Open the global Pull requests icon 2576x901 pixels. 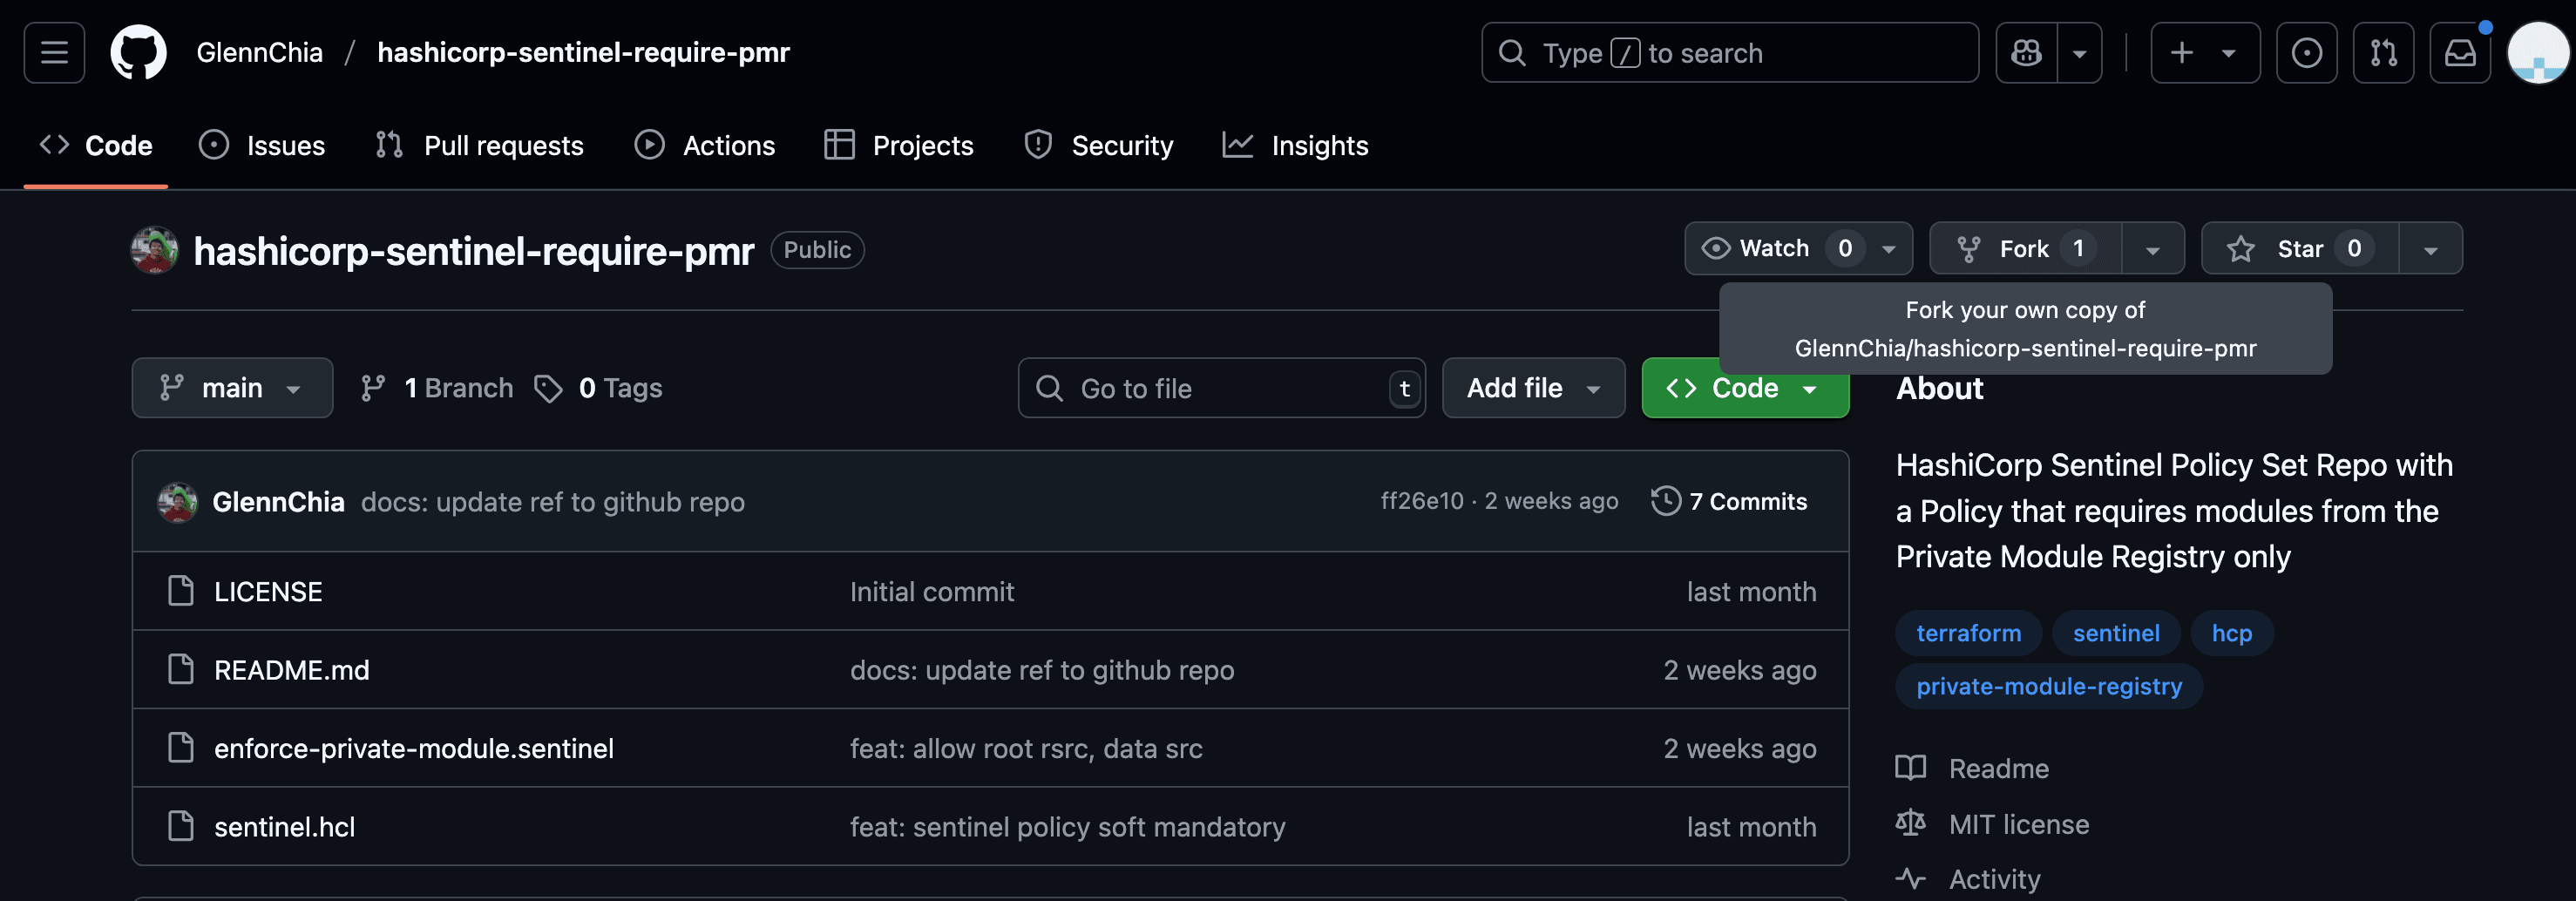pos(2384,52)
